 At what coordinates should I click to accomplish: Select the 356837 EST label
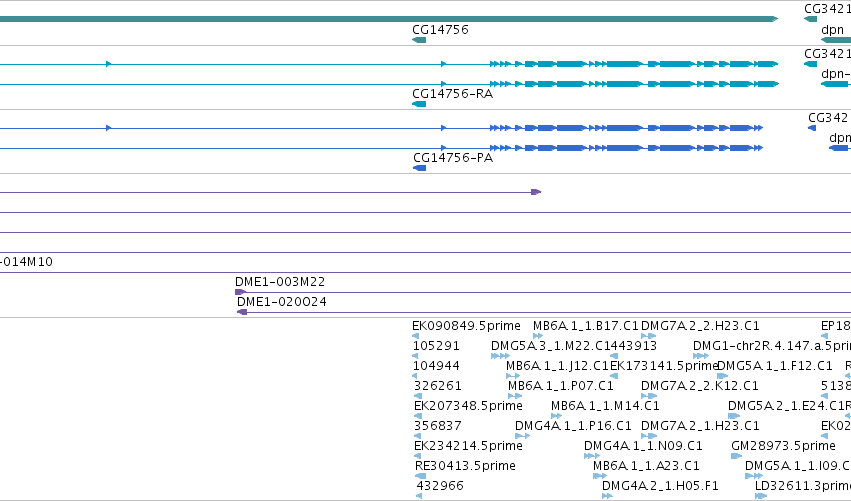pos(438,426)
